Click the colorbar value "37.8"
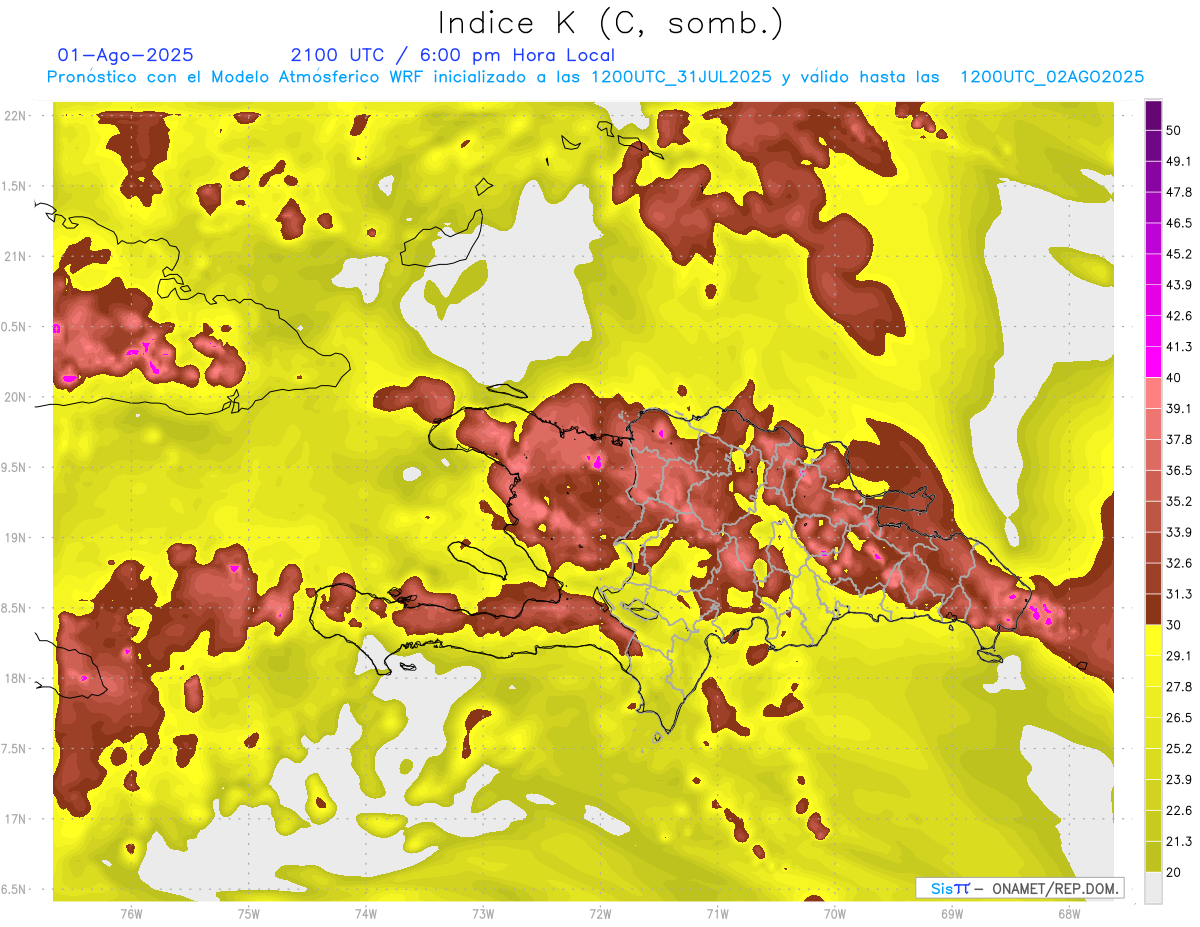1200x927 pixels. coord(1179,439)
